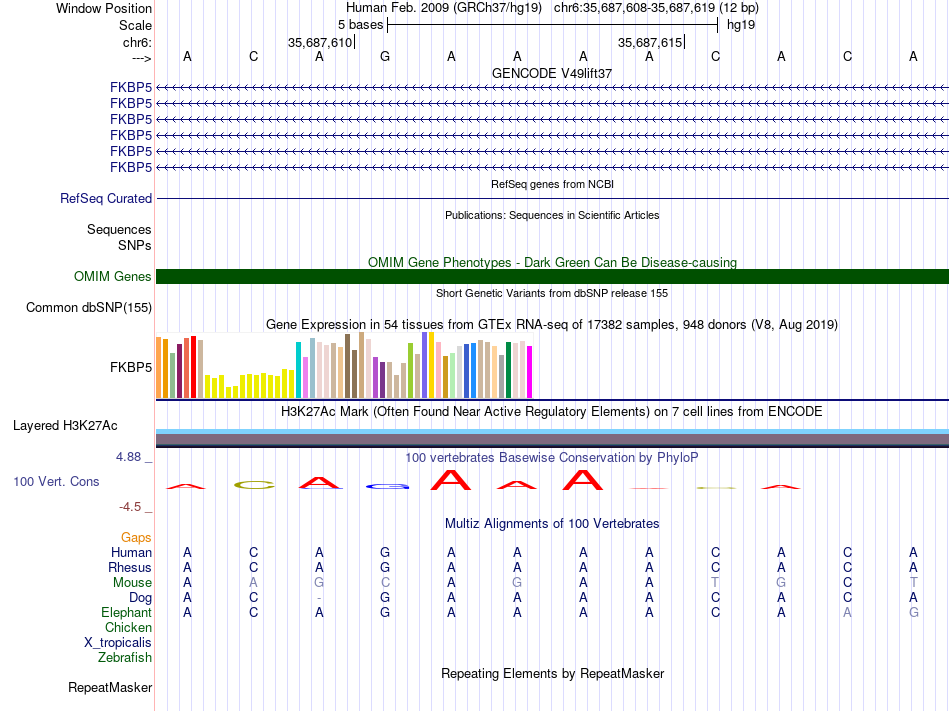
Task: Click the dark green OMIM gene bar
Action: tap(552, 277)
